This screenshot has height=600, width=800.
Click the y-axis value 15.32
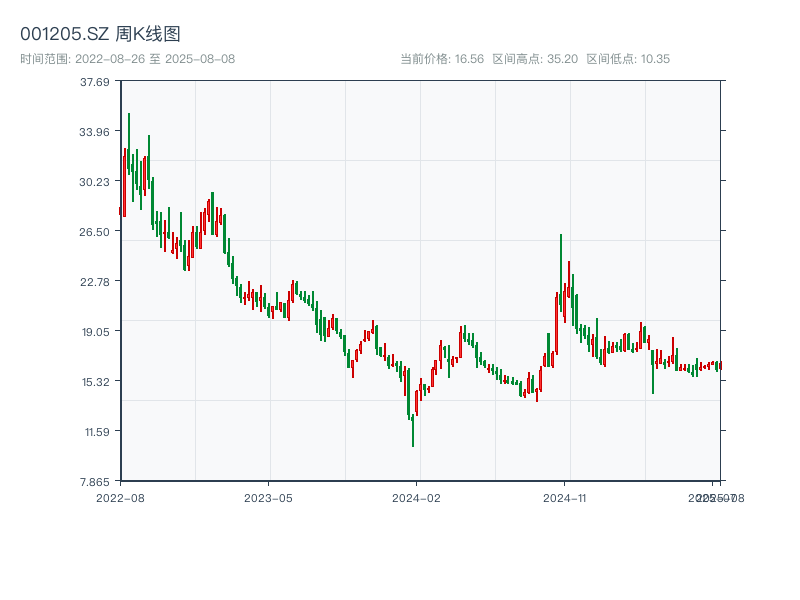click(95, 382)
